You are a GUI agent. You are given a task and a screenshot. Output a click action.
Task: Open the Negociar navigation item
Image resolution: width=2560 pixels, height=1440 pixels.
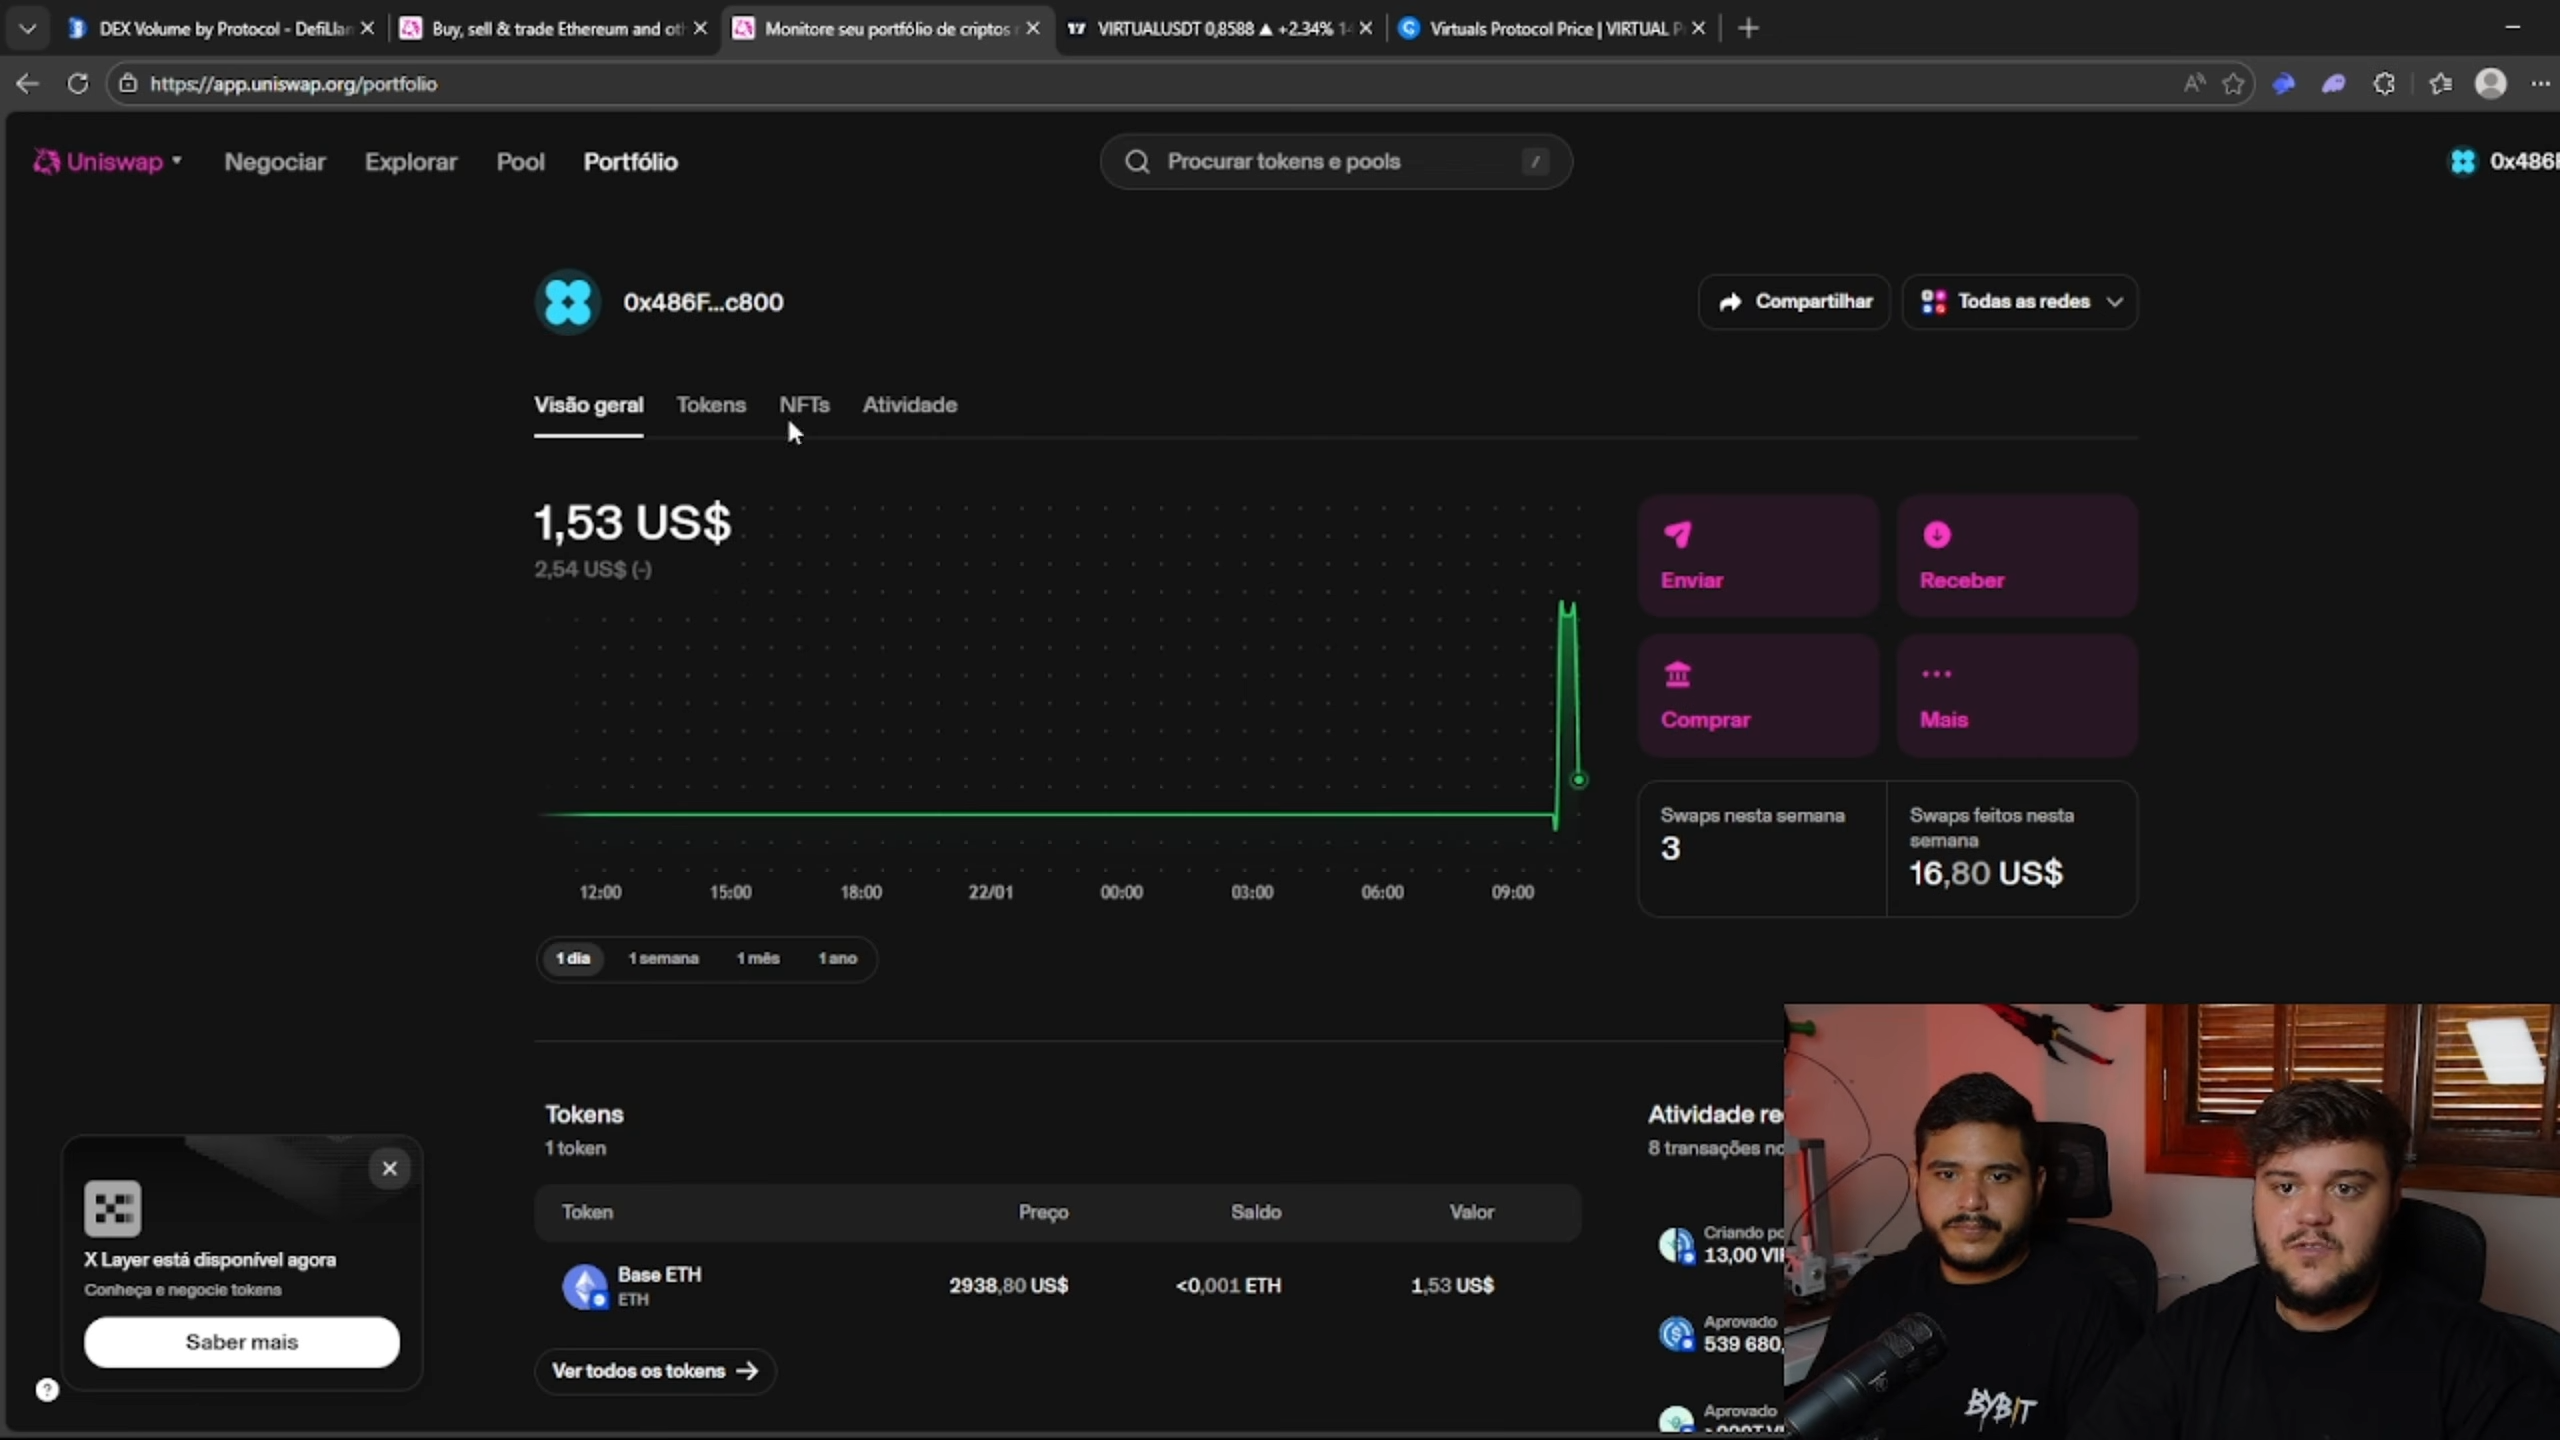tap(275, 161)
